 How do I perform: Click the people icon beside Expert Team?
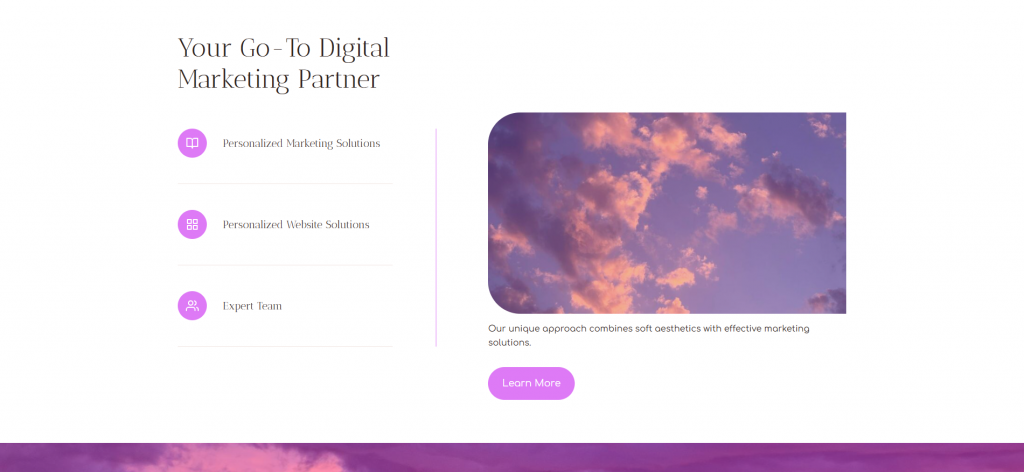(192, 306)
